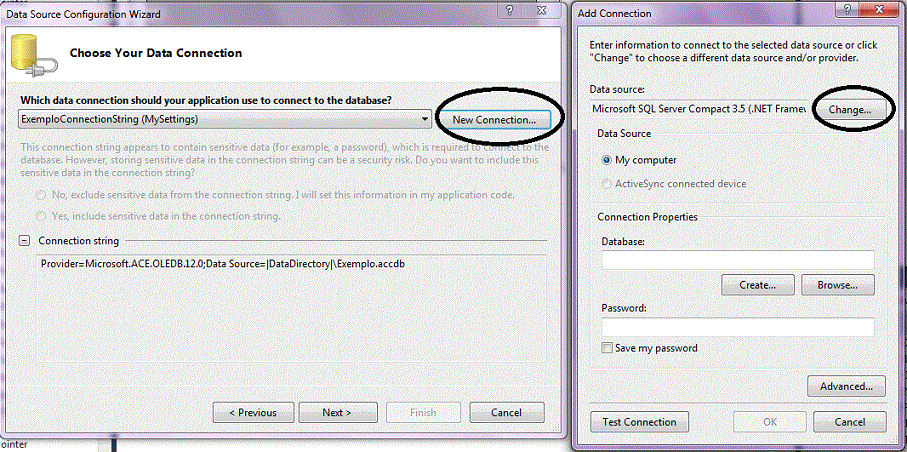Select ActiveSync connected device option
The width and height of the screenshot is (907, 452).
[x=606, y=184]
